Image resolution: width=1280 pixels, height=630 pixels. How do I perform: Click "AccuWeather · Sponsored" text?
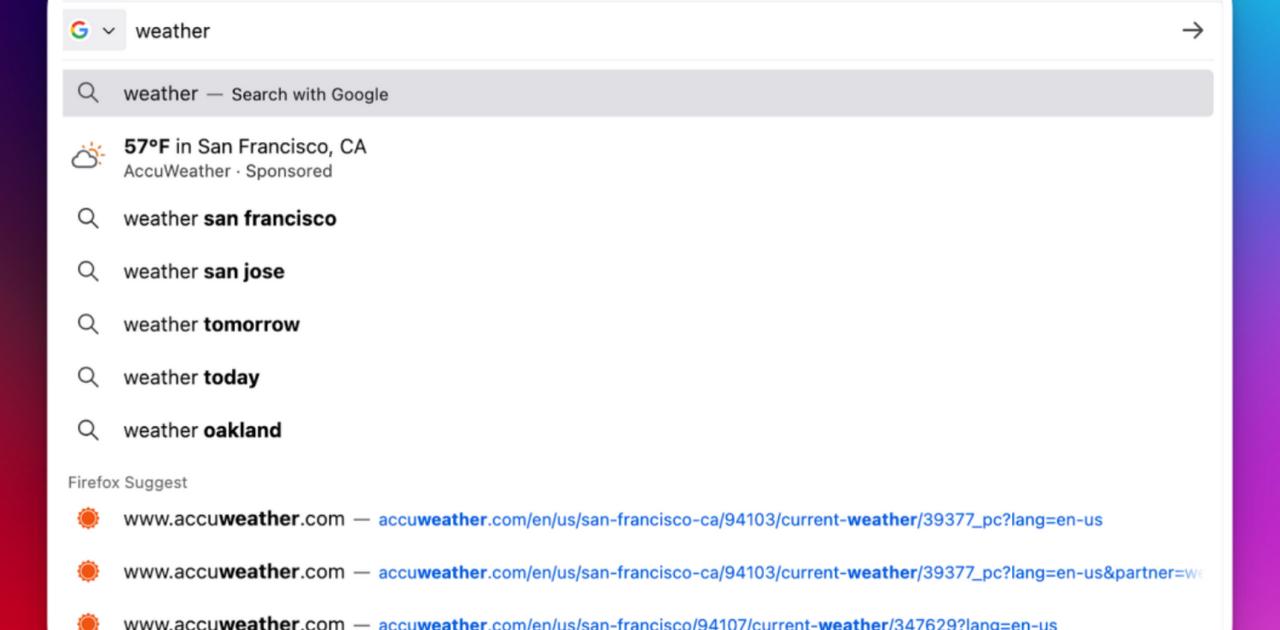[x=228, y=171]
